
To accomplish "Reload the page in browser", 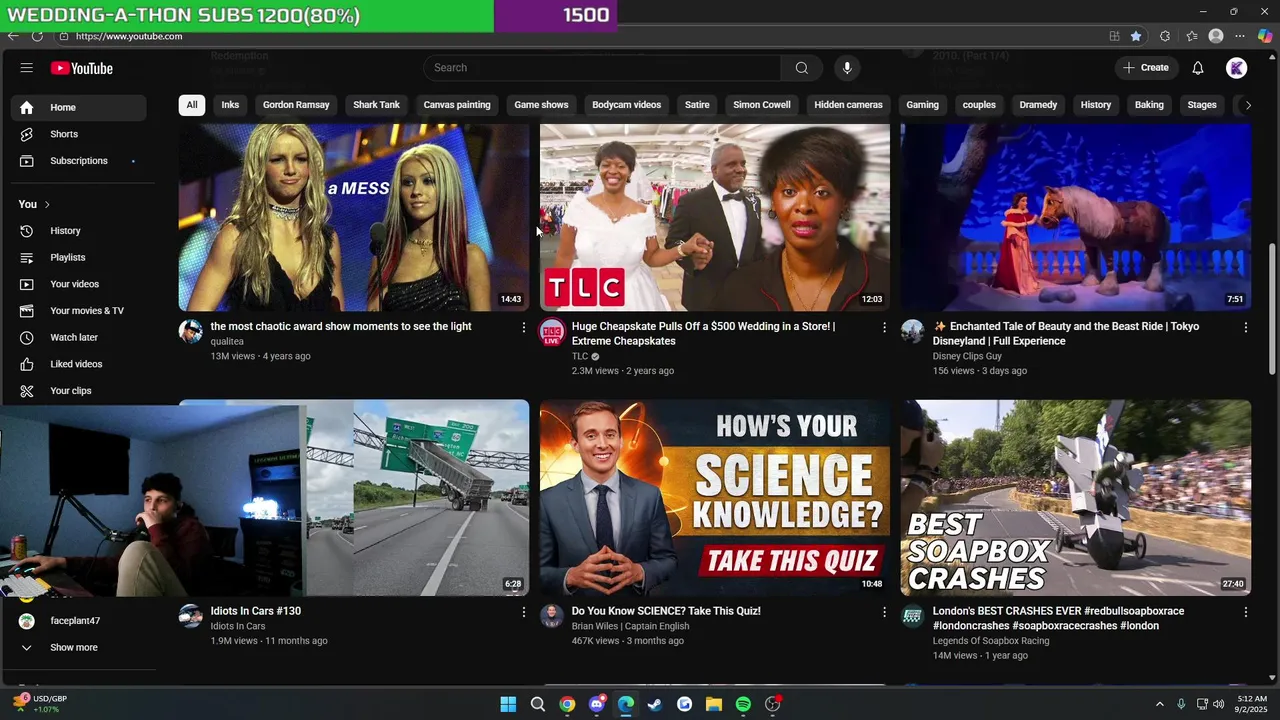I will pyautogui.click(x=37, y=36).
